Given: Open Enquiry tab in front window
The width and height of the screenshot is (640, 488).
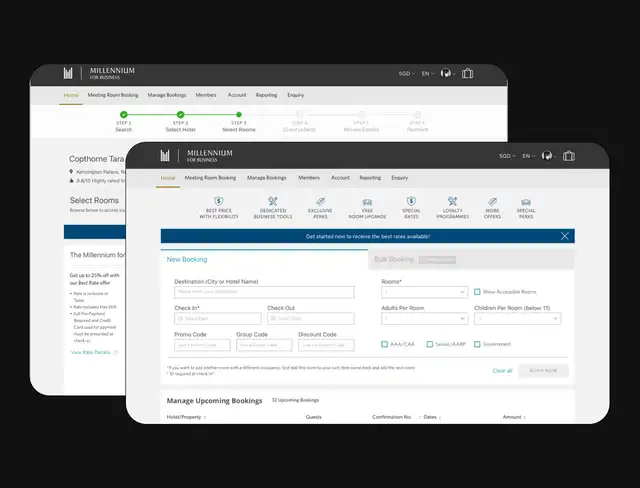Looking at the screenshot, I should (x=400, y=178).
